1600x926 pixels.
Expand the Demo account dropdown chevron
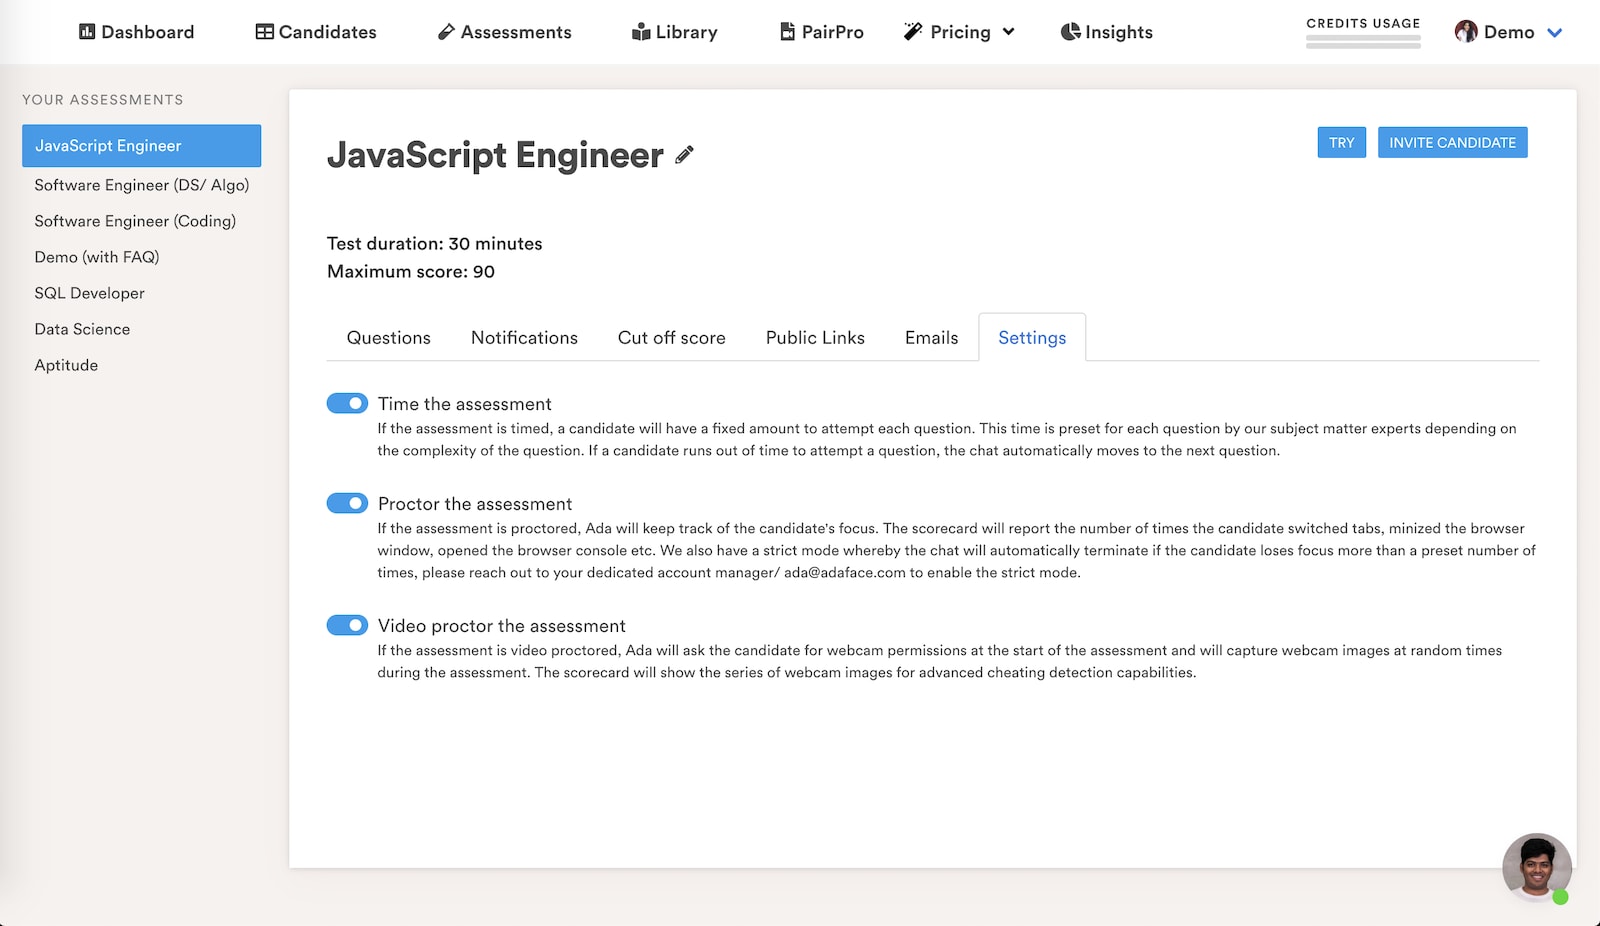coord(1554,33)
